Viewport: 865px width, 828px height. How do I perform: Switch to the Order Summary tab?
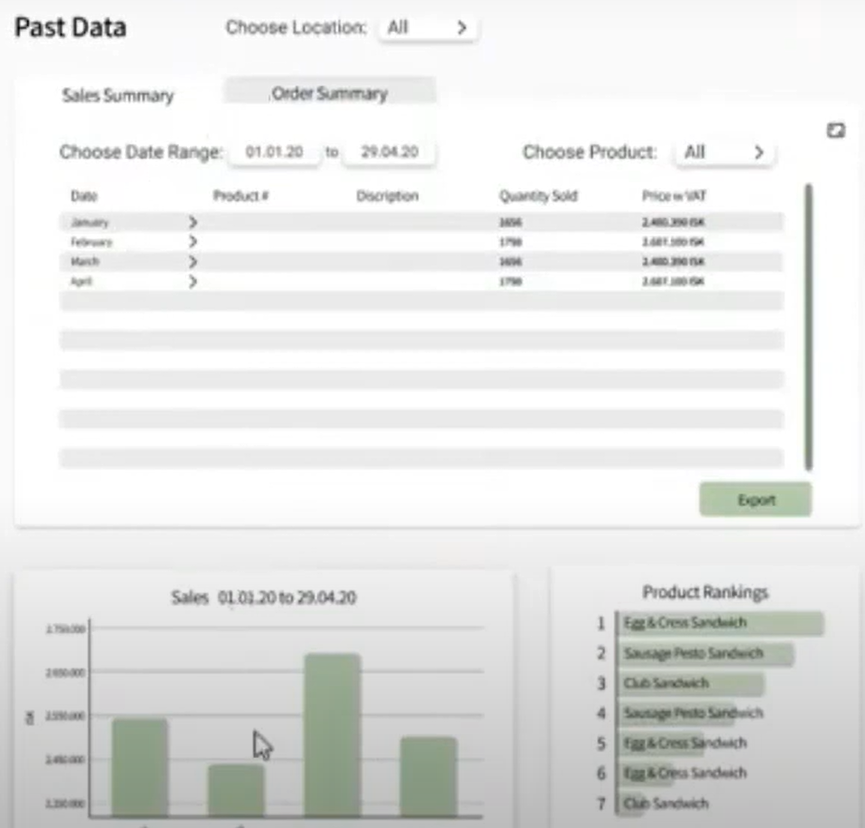[330, 92]
